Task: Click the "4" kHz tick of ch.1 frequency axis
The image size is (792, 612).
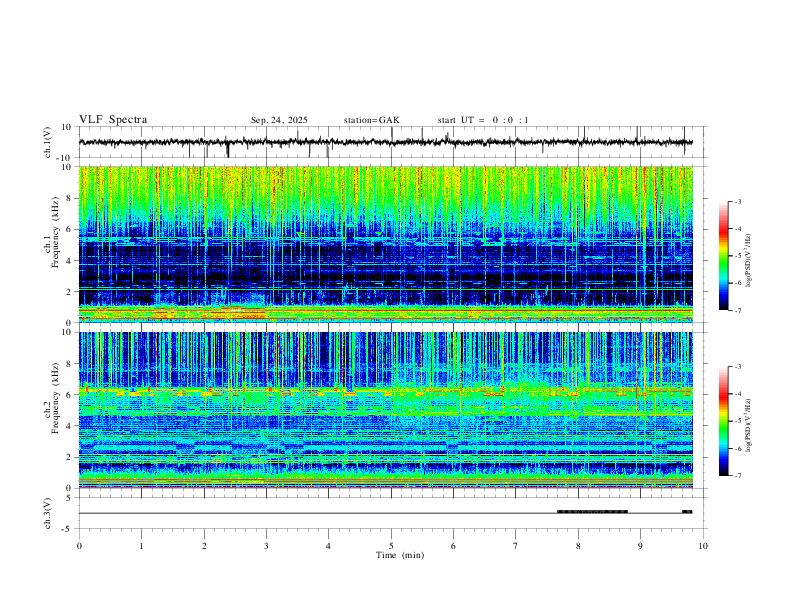Action: (x=70, y=261)
